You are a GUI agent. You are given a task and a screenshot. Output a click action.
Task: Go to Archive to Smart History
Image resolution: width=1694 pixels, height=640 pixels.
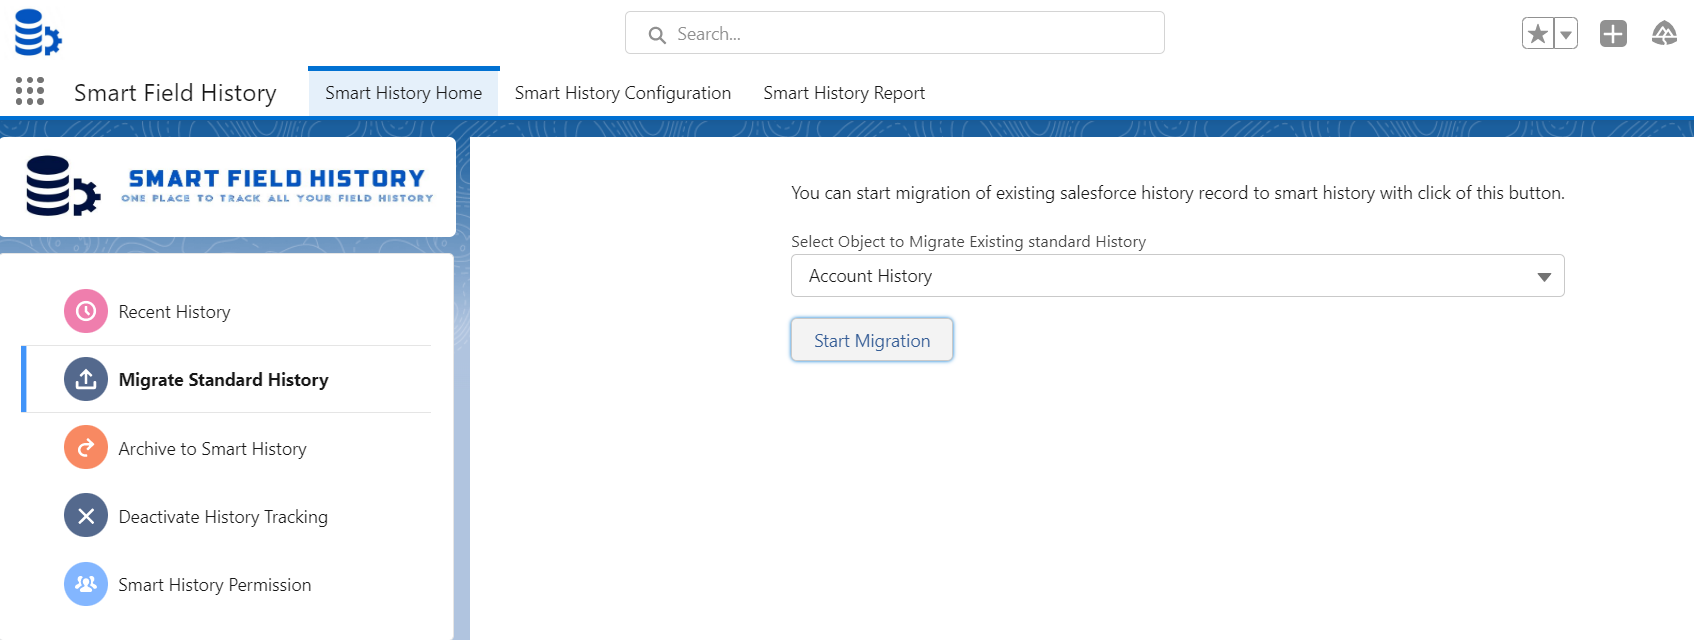point(212,449)
